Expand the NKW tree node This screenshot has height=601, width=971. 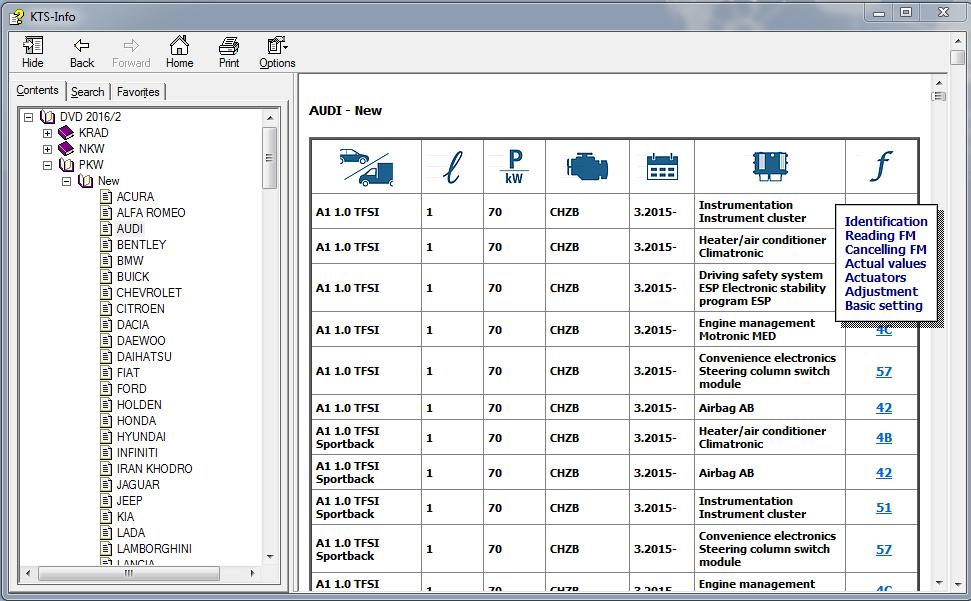pyautogui.click(x=47, y=149)
